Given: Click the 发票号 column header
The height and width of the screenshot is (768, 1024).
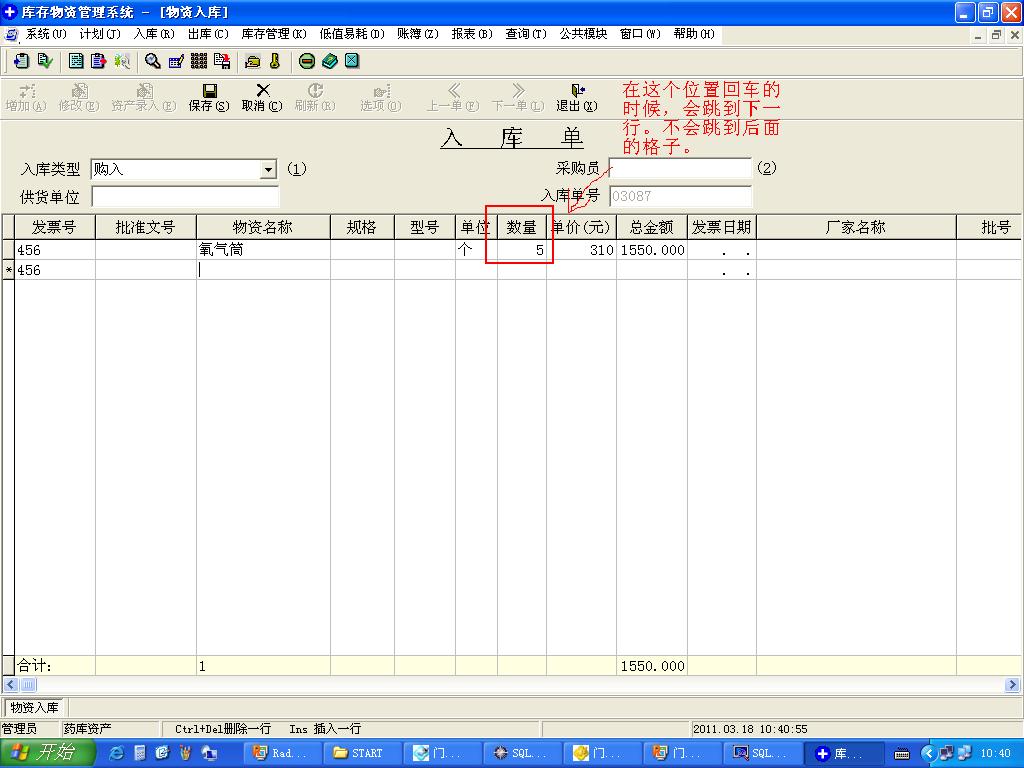Looking at the screenshot, I should pyautogui.click(x=55, y=227).
